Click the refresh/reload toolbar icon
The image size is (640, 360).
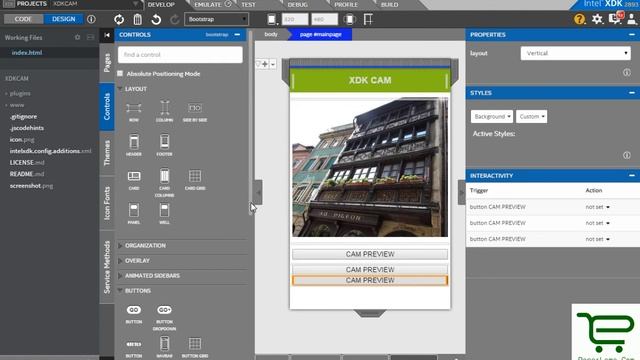[x=119, y=19]
